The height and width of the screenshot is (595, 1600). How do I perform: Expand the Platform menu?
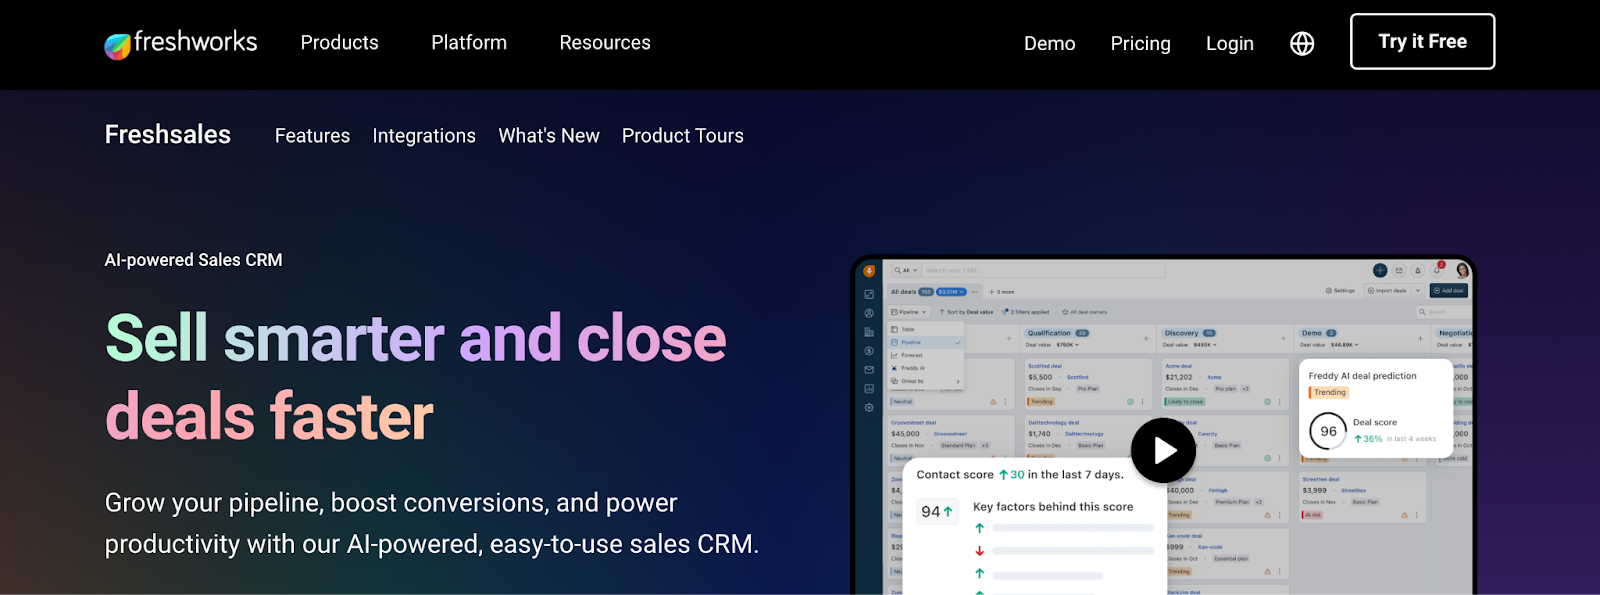click(469, 43)
